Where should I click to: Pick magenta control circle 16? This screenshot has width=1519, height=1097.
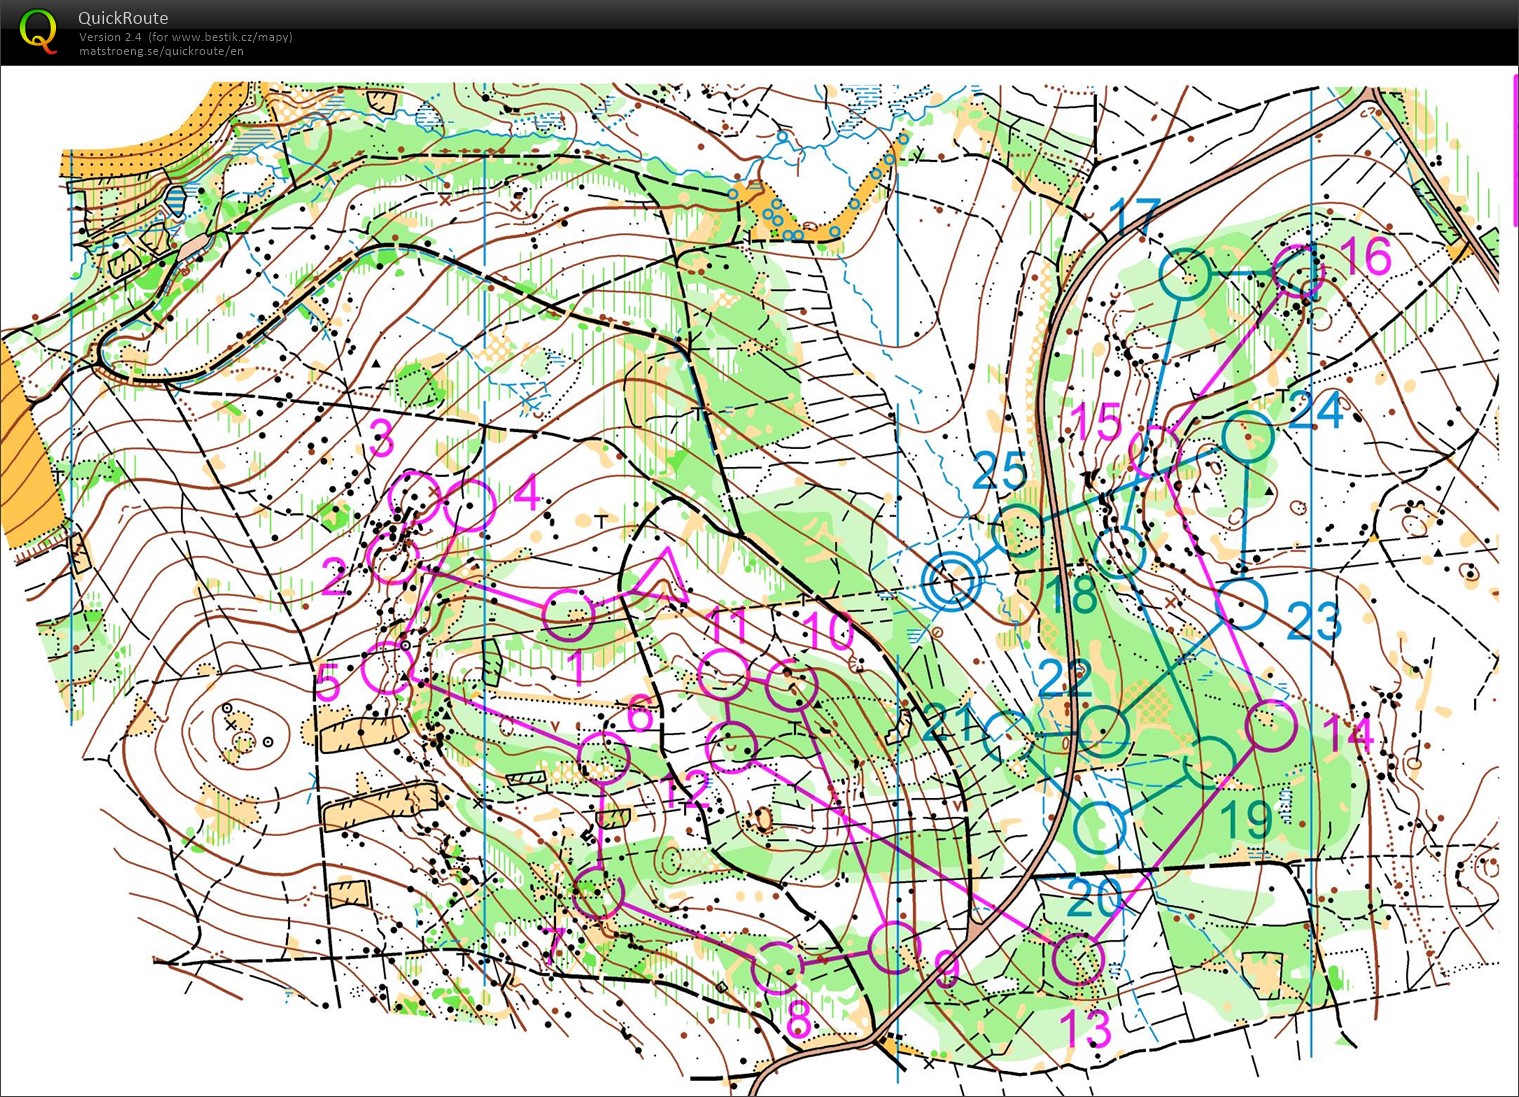1299,271
